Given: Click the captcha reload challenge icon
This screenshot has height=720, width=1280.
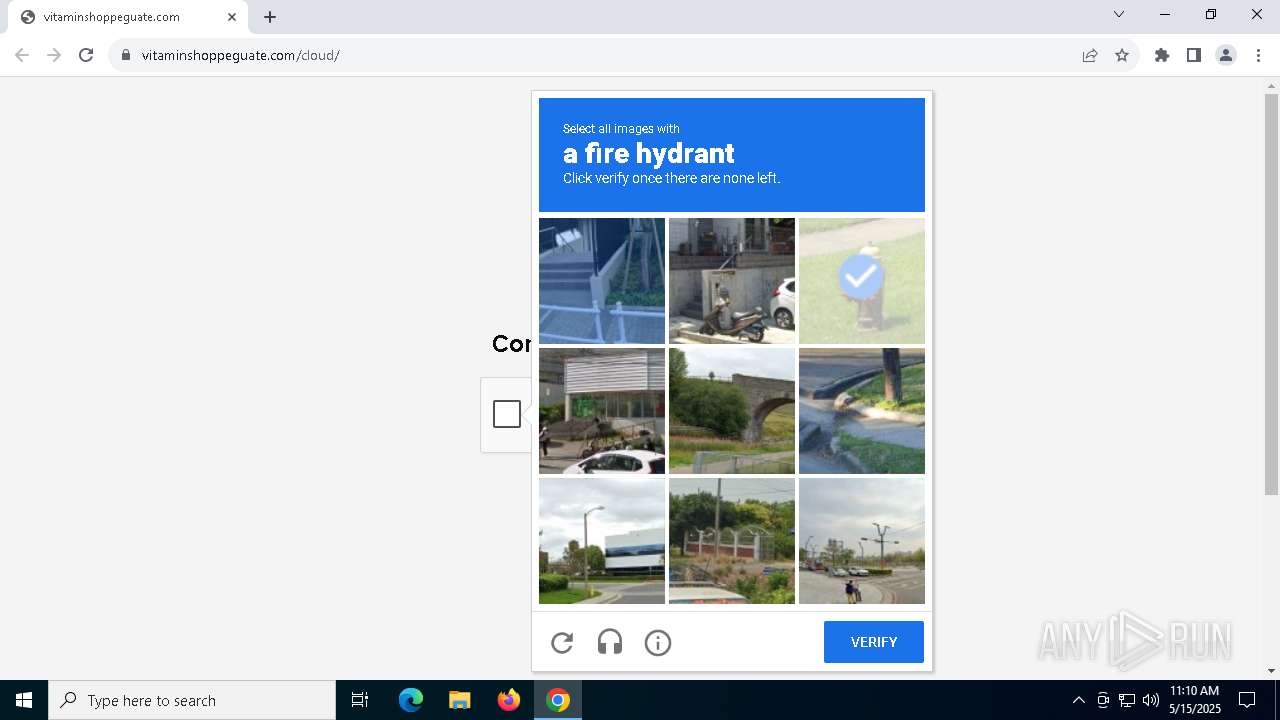Looking at the screenshot, I should pos(562,643).
